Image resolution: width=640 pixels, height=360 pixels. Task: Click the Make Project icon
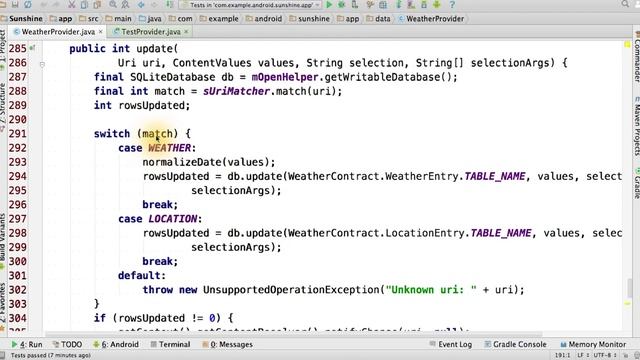click(x=169, y=4)
